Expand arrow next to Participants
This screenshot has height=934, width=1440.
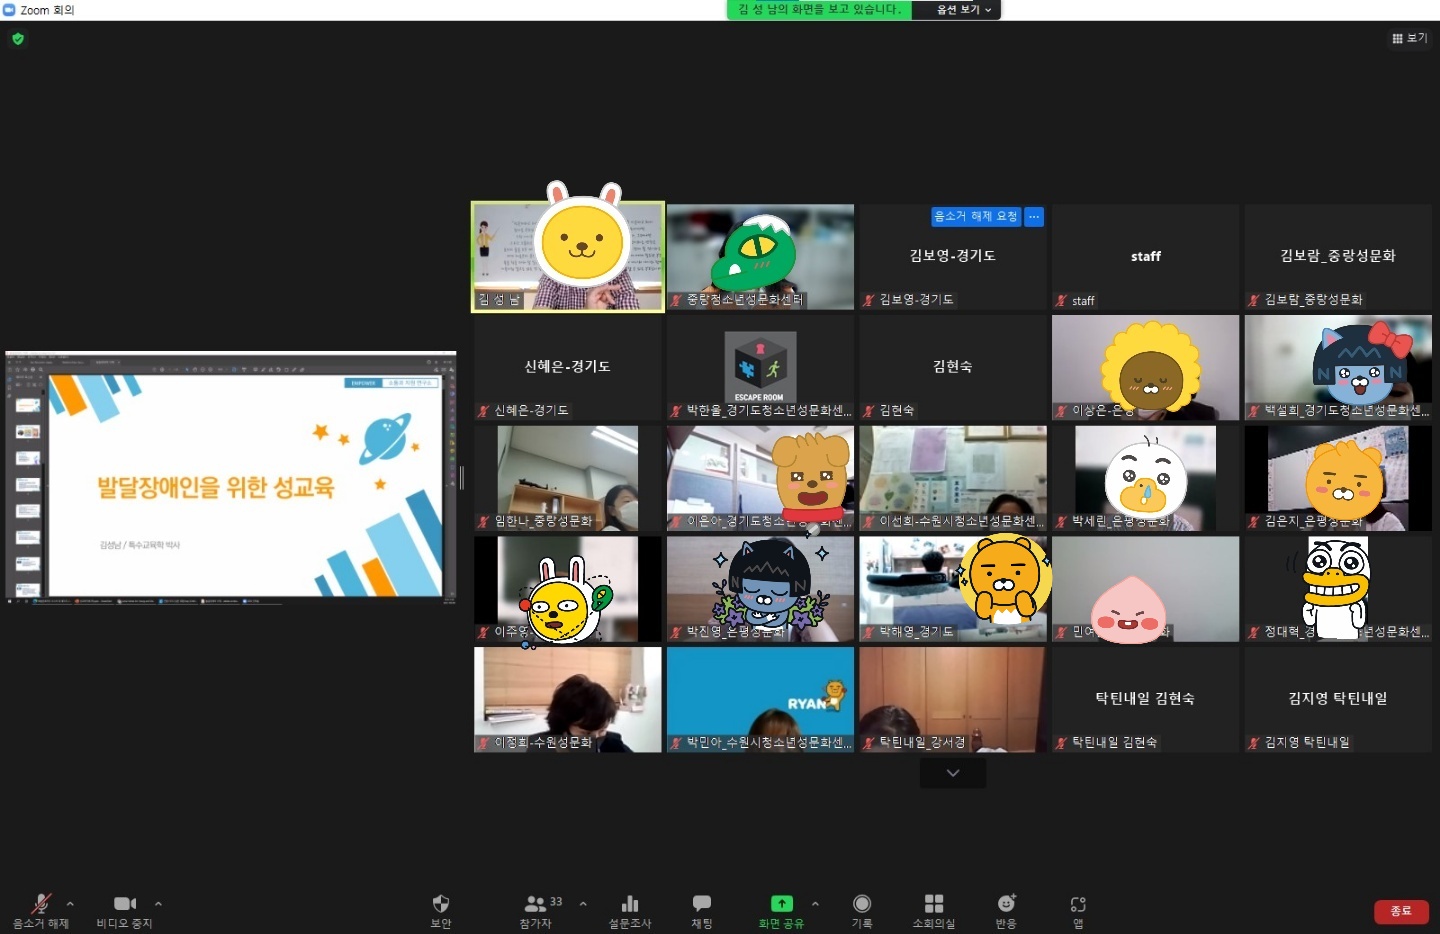[583, 904]
